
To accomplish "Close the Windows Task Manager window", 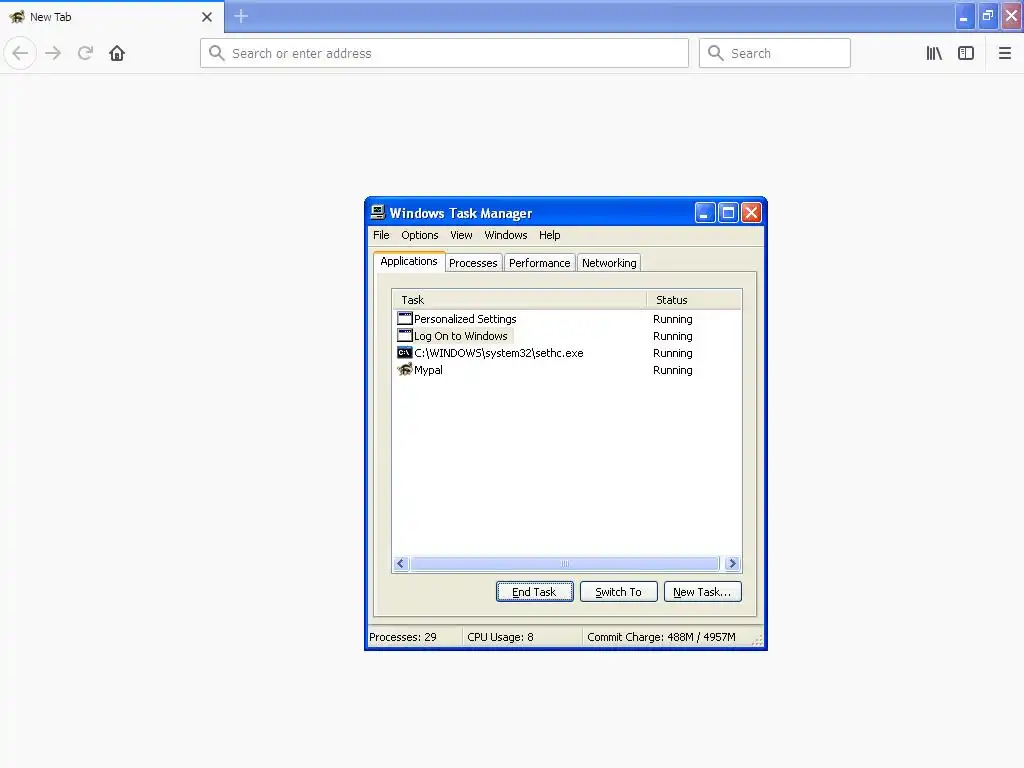I will [752, 213].
